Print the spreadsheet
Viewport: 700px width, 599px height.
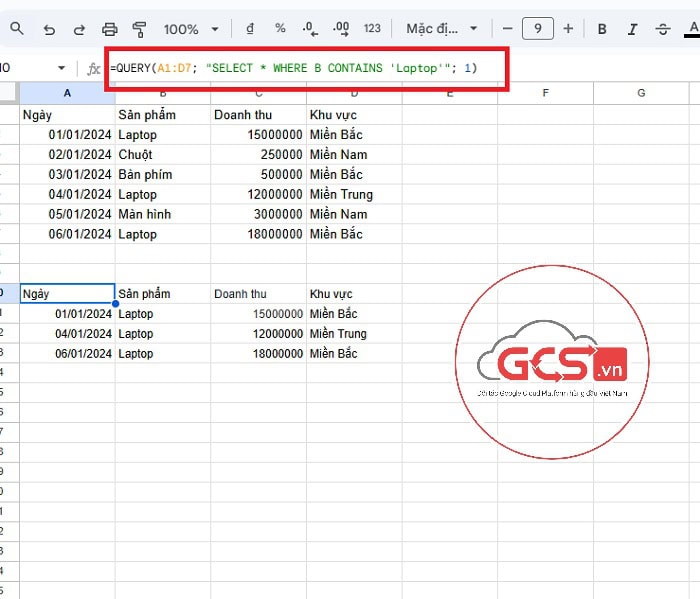[x=110, y=29]
